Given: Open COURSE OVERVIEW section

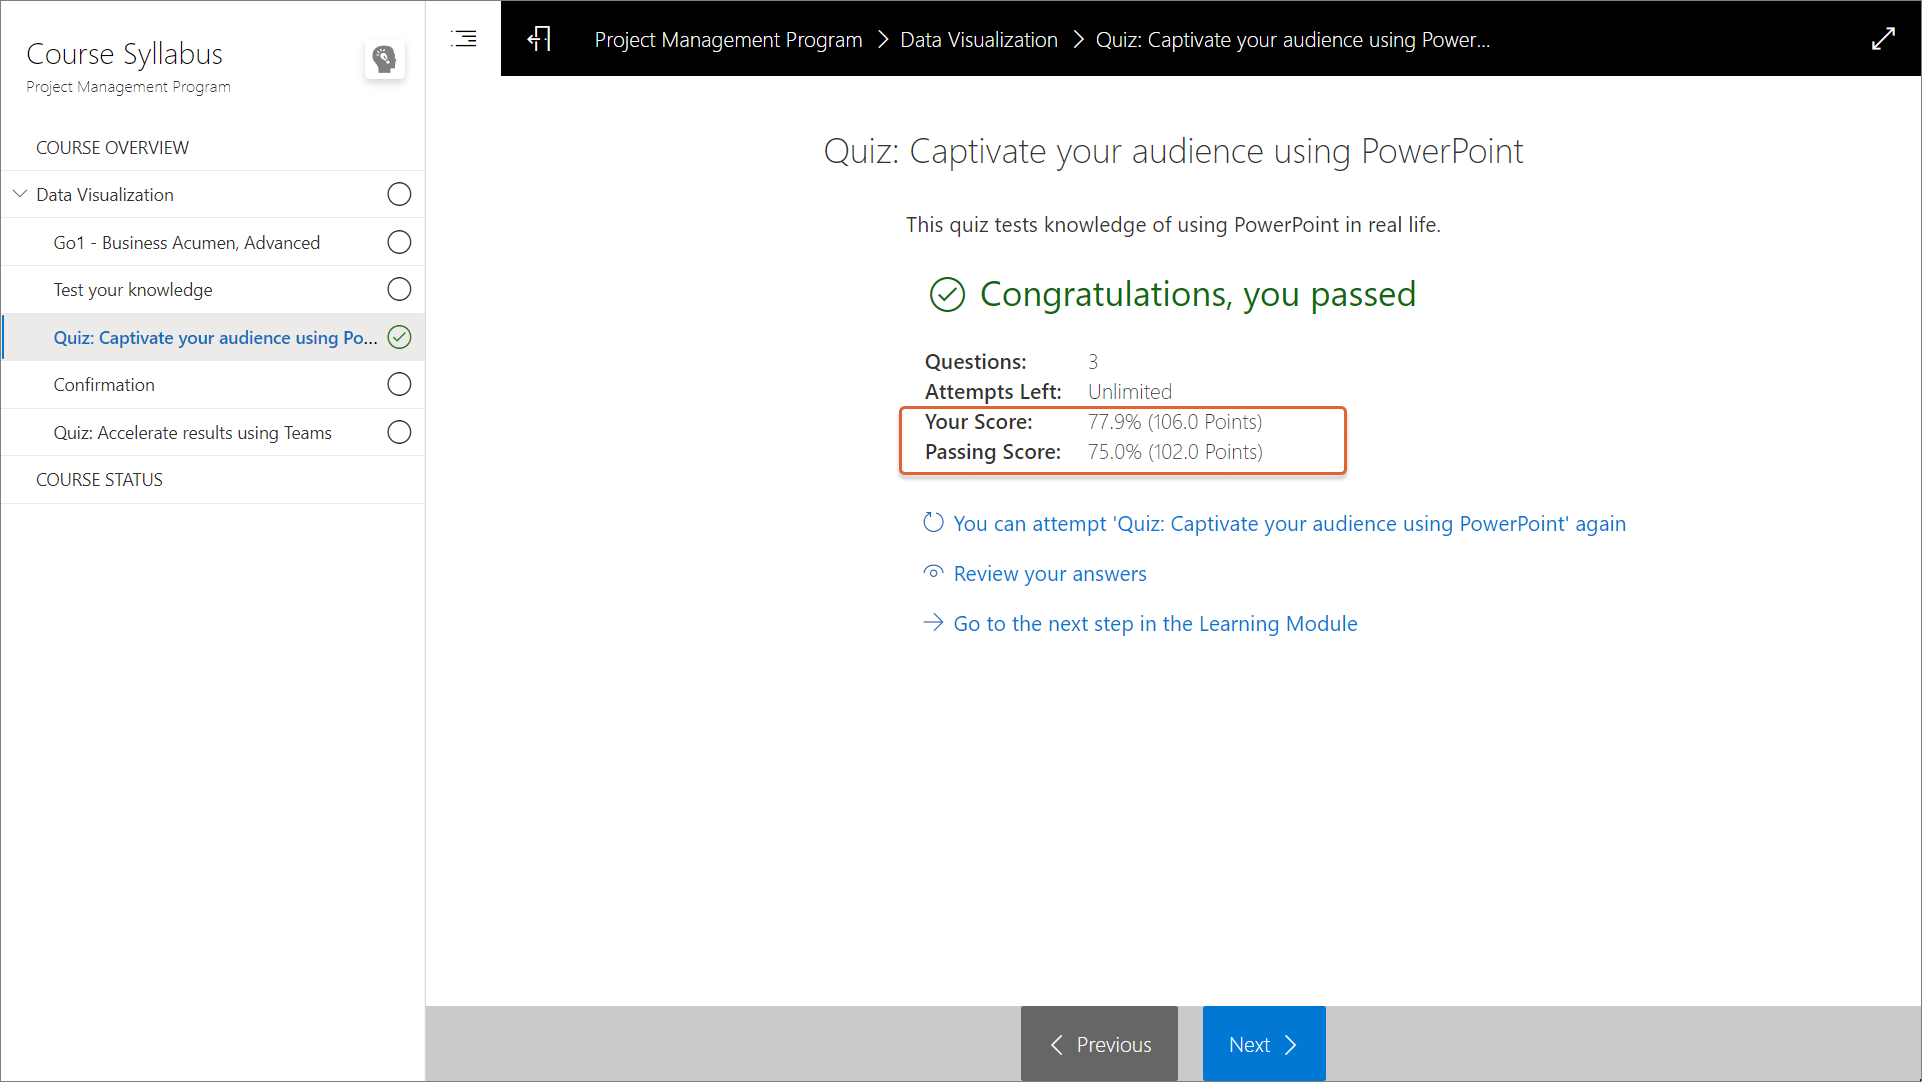Looking at the screenshot, I should (112, 147).
